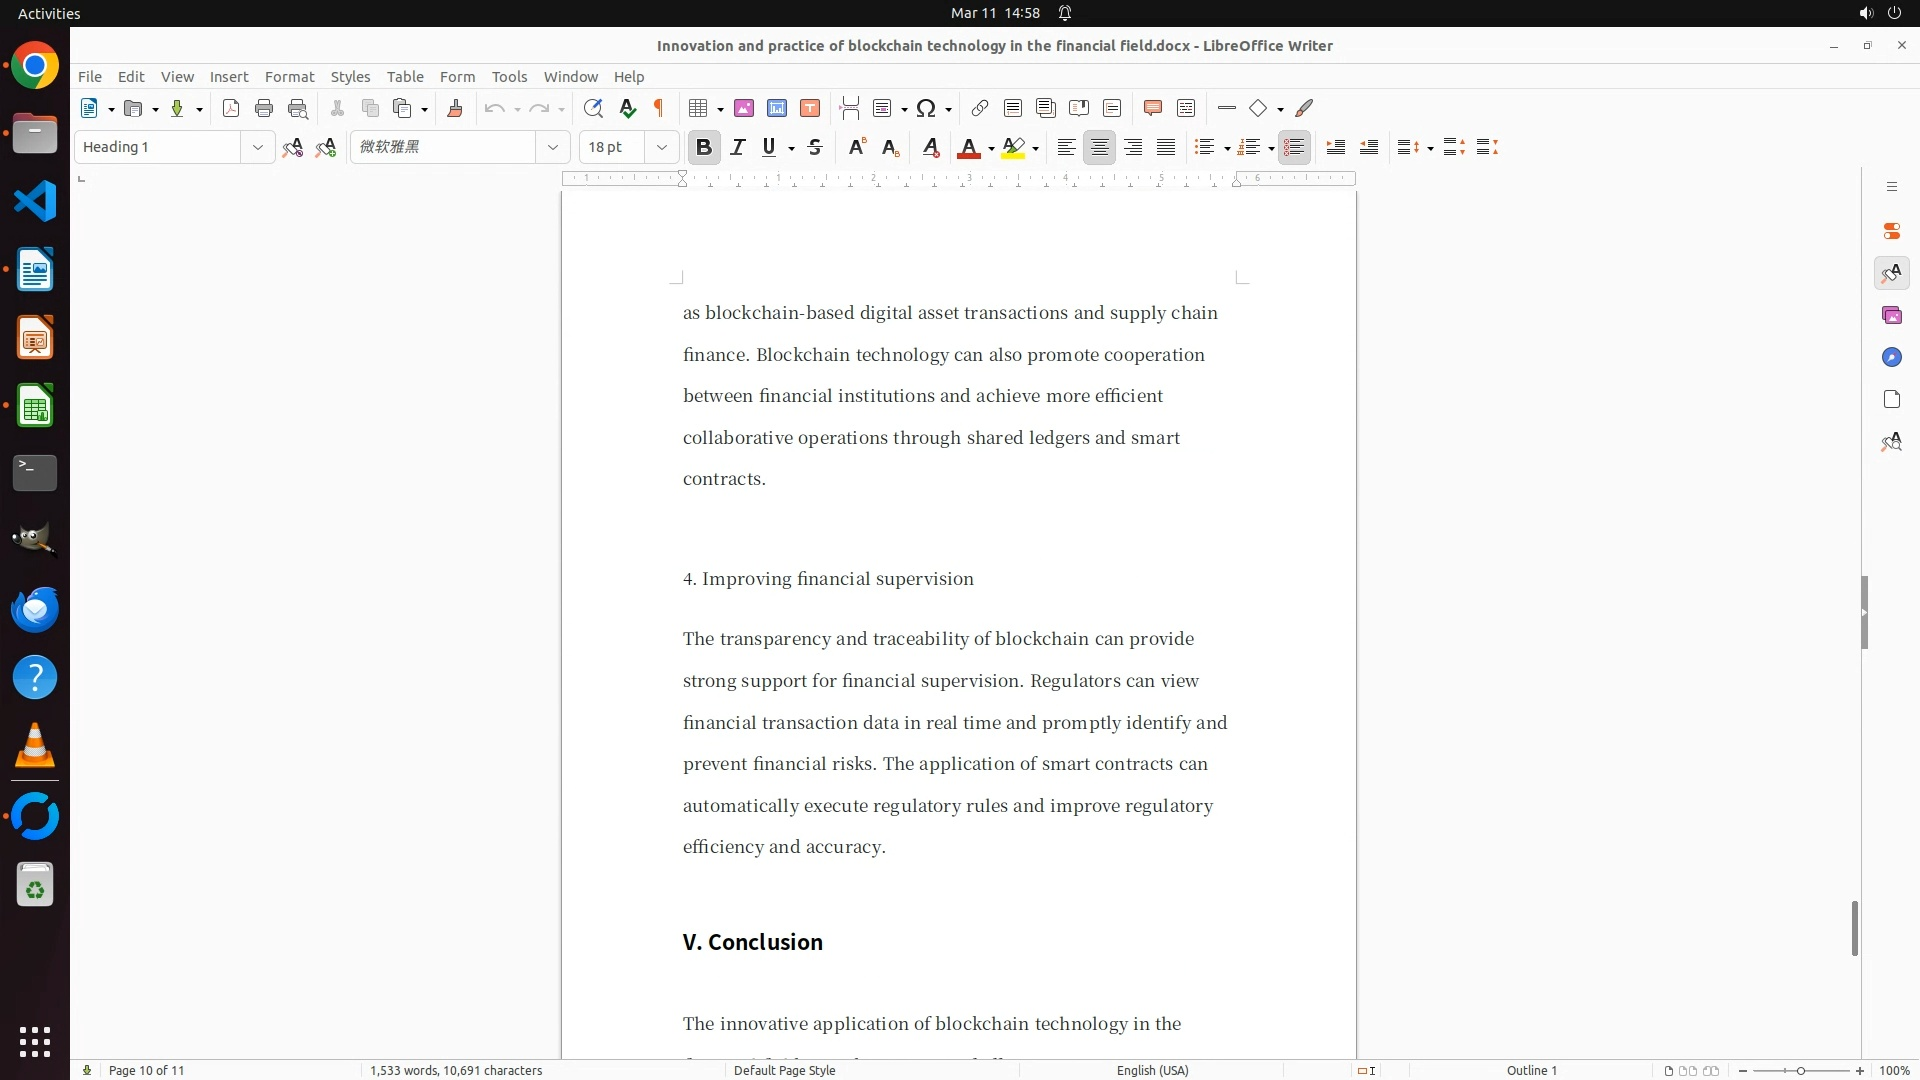Click English (USA) language in status bar
This screenshot has height=1080, width=1920.
[1152, 1070]
